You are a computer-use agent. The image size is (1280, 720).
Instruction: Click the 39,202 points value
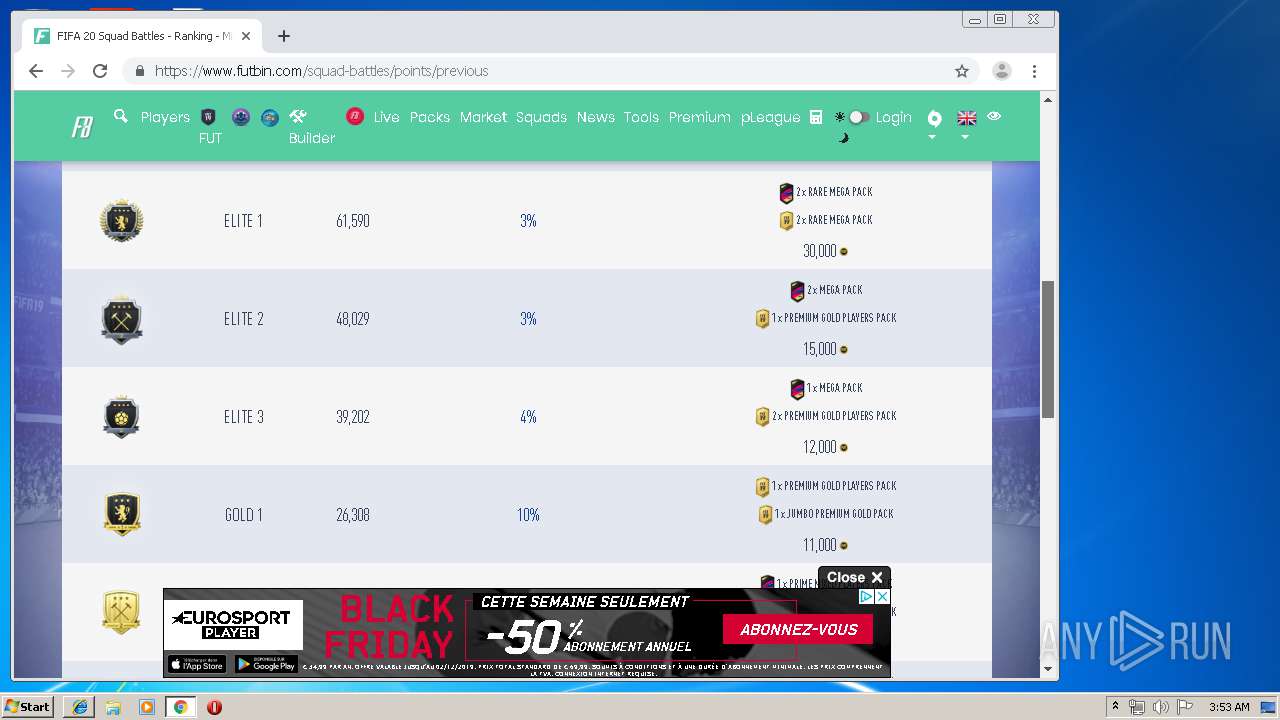(x=353, y=417)
